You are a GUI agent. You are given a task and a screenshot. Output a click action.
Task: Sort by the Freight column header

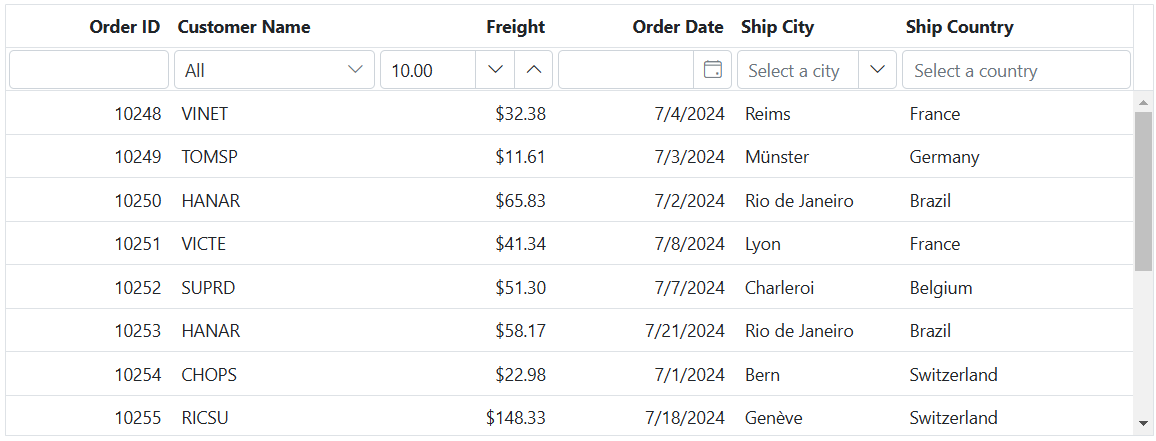pos(515,27)
